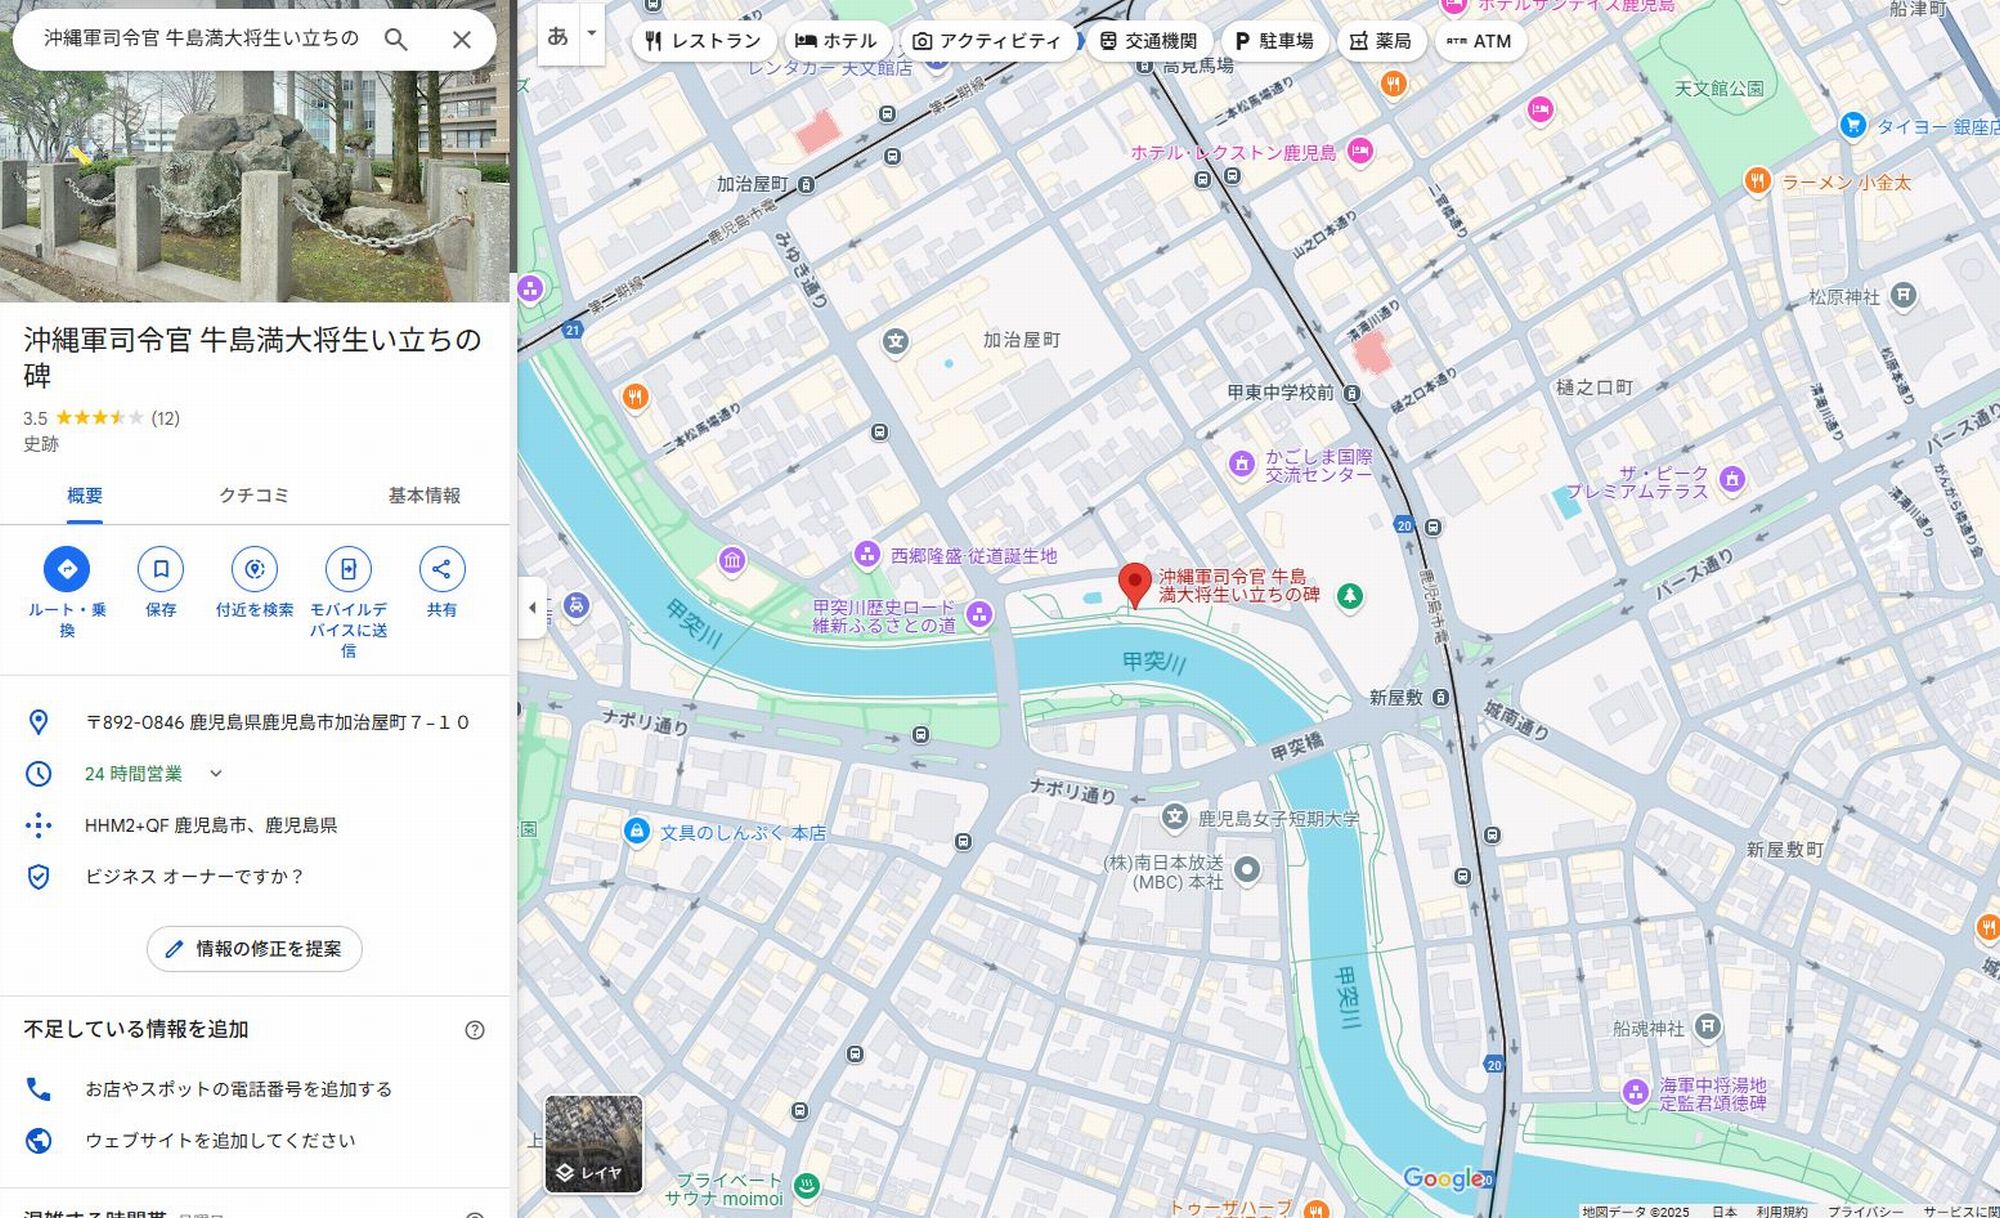This screenshot has width=2000, height=1218.
Task: Send to mobile device icon
Action: (348, 569)
